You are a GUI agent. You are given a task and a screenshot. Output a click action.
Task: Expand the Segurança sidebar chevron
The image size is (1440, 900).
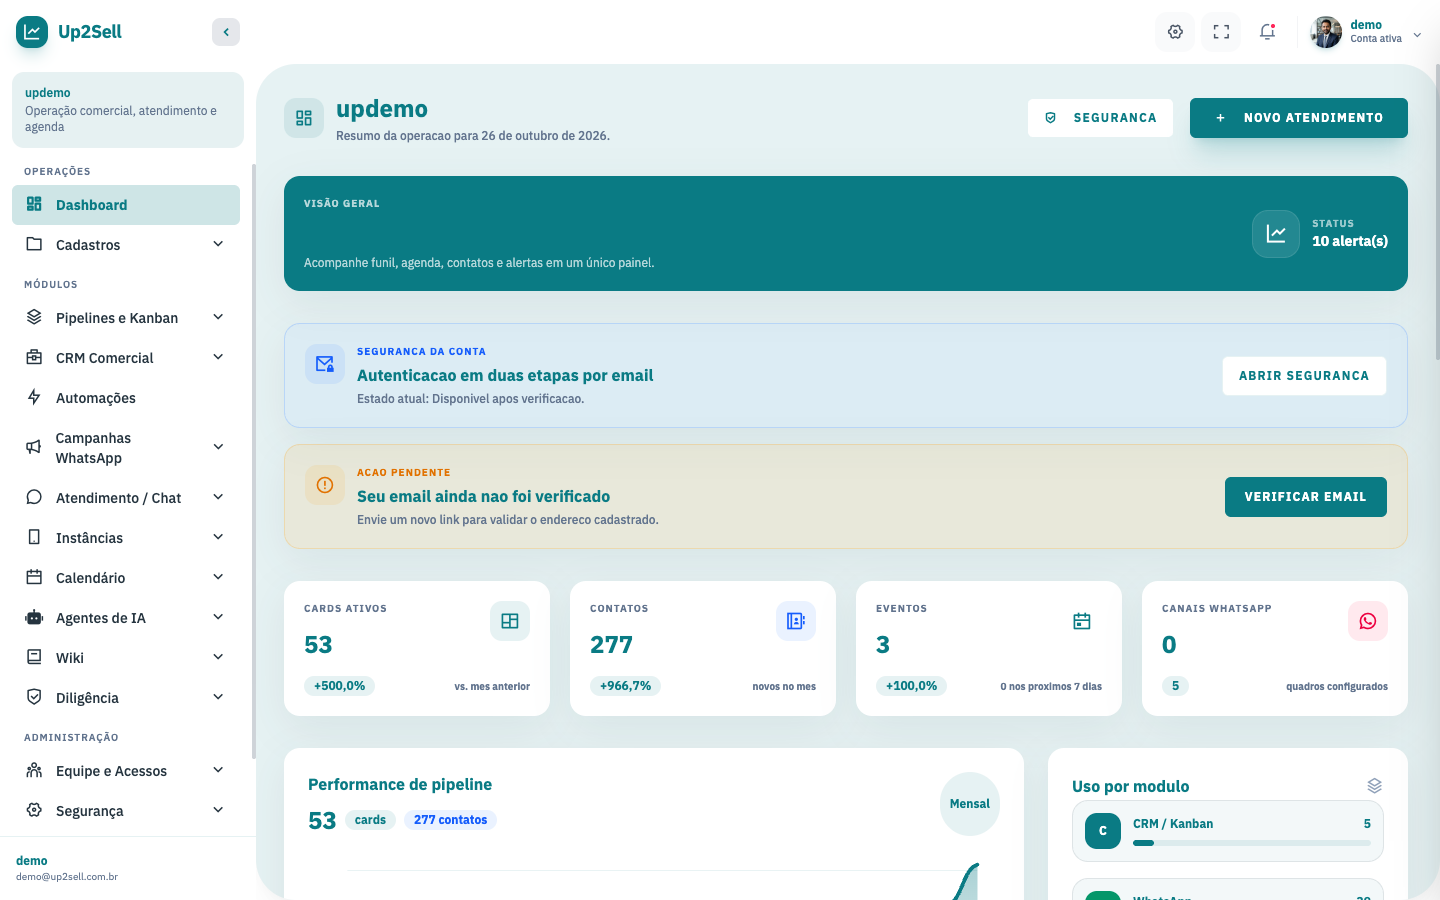coord(218,811)
